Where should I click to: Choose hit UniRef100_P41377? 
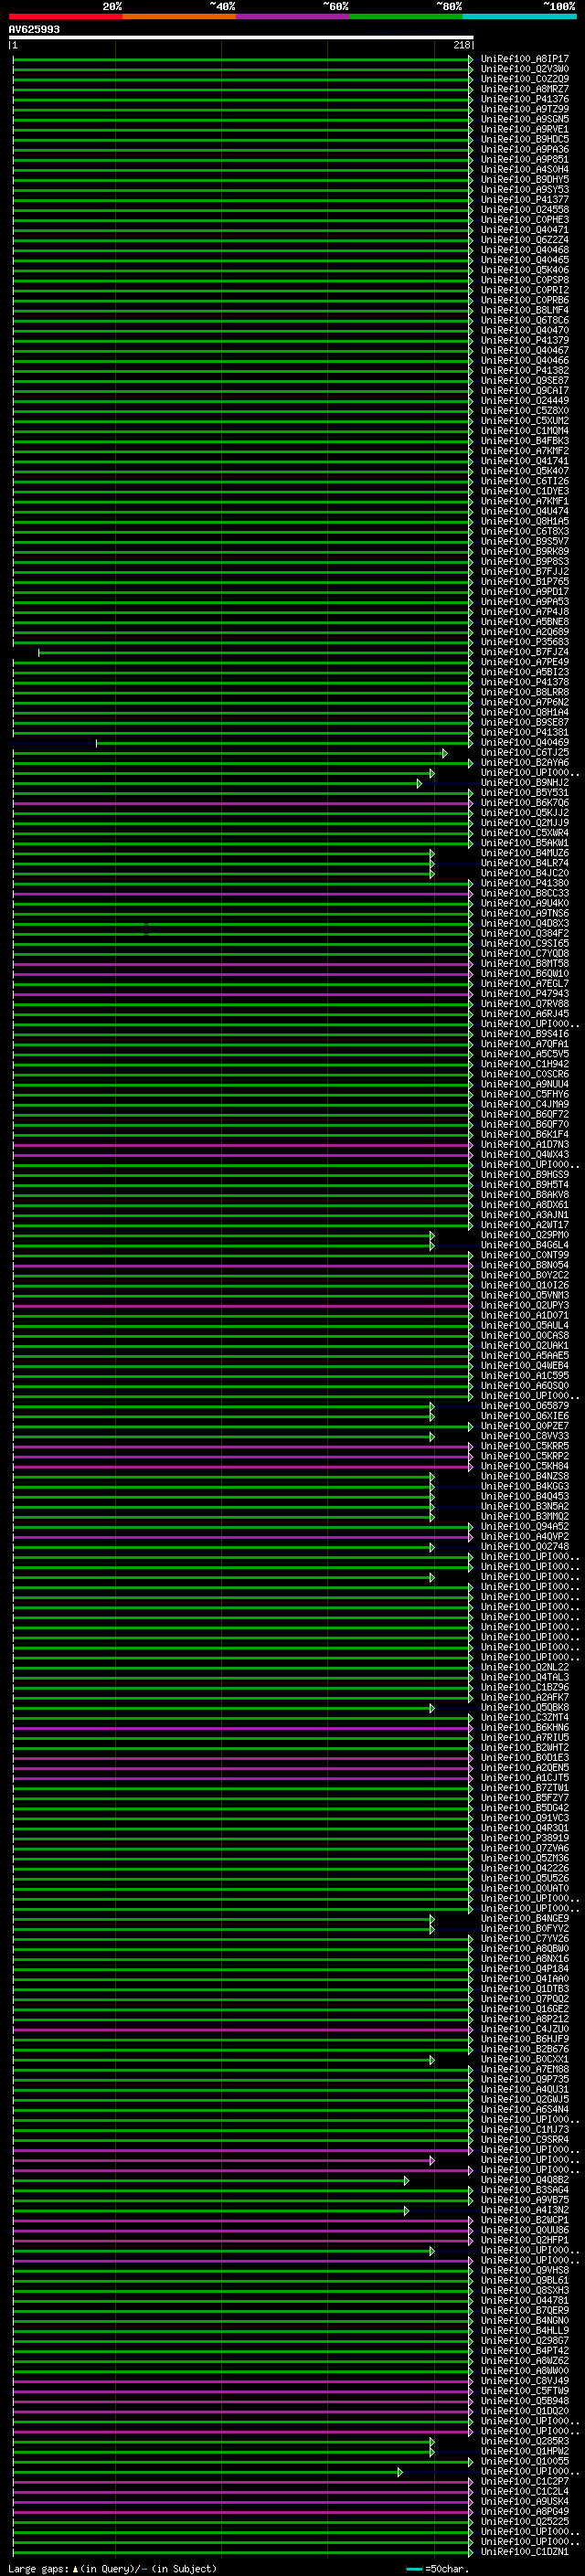[524, 200]
